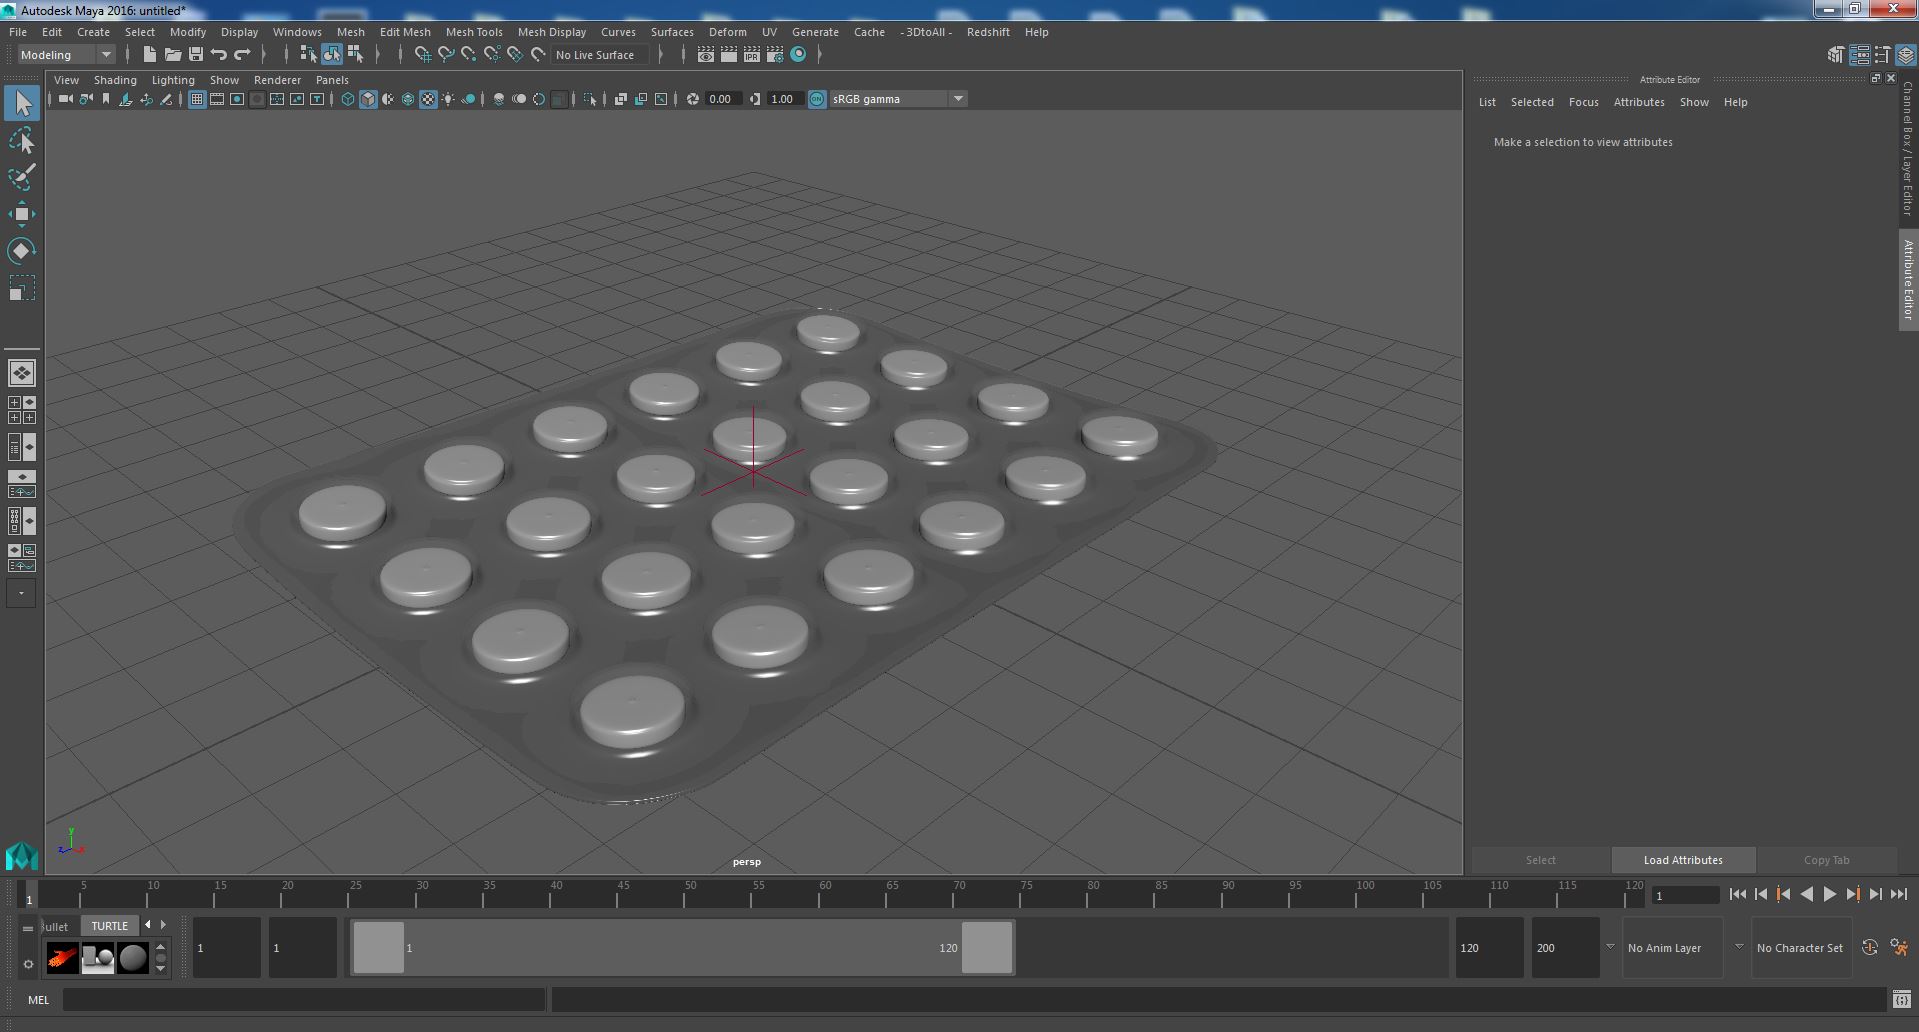The height and width of the screenshot is (1032, 1919).
Task: Open the Edit Mesh menu
Action: point(405,32)
